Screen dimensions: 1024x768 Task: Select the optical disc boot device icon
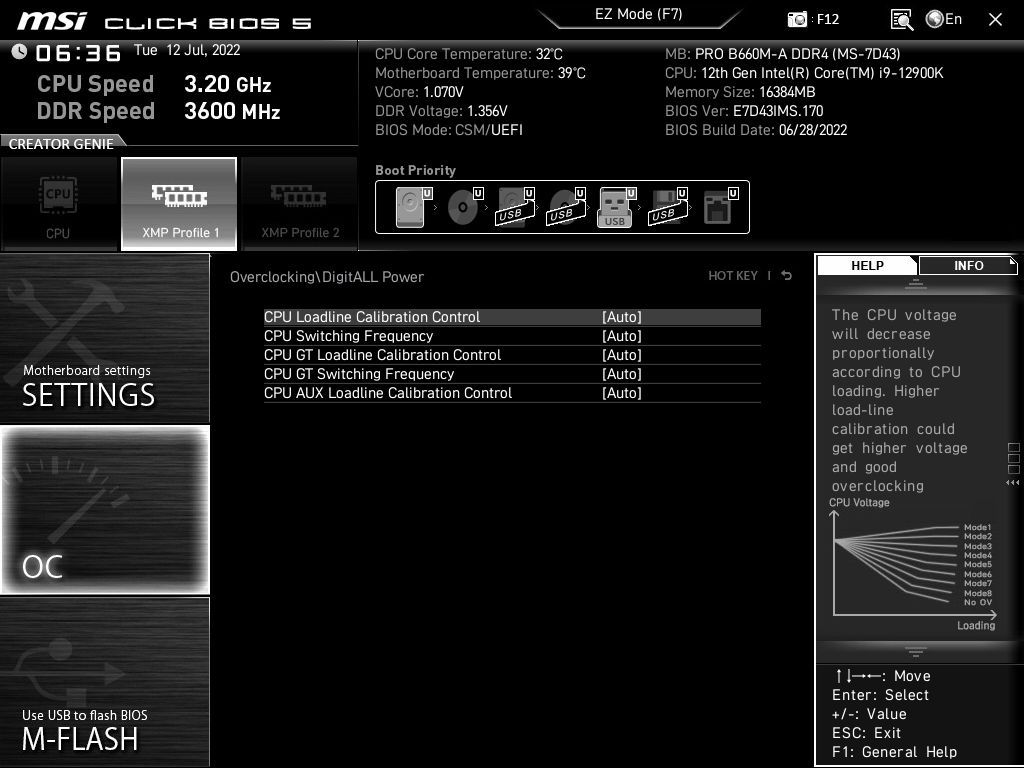tap(464, 207)
